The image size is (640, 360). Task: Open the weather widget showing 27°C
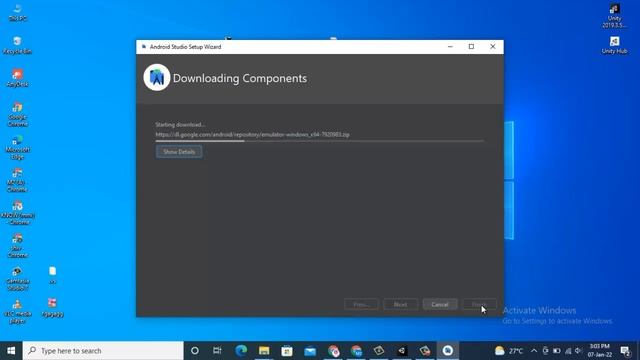509,351
